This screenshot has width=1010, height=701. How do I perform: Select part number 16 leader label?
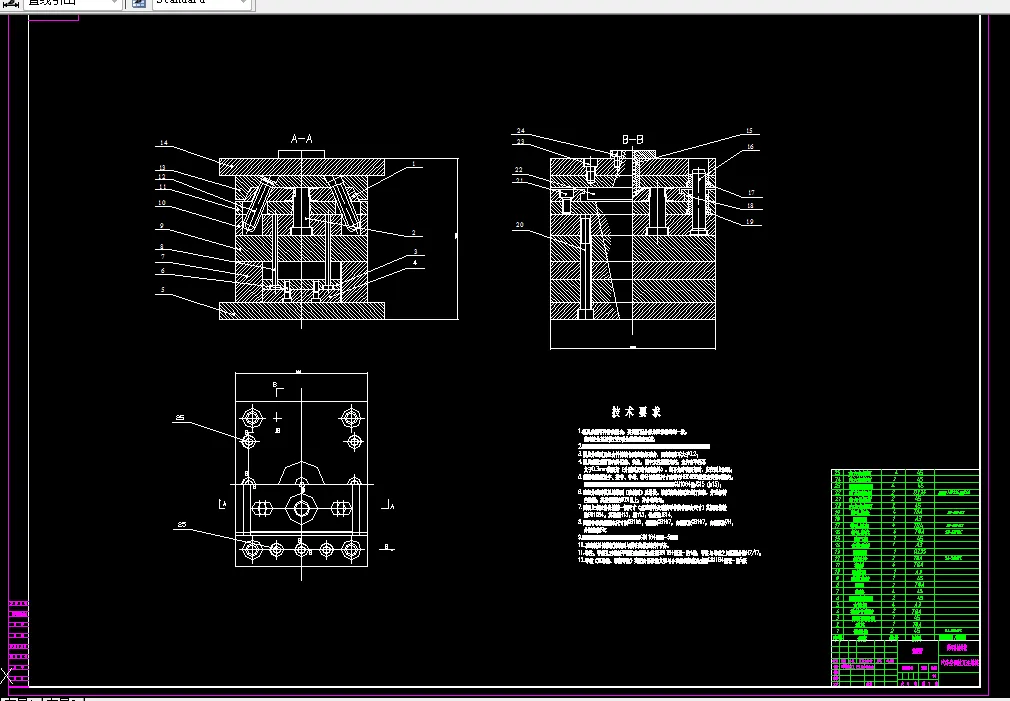pyautogui.click(x=750, y=147)
